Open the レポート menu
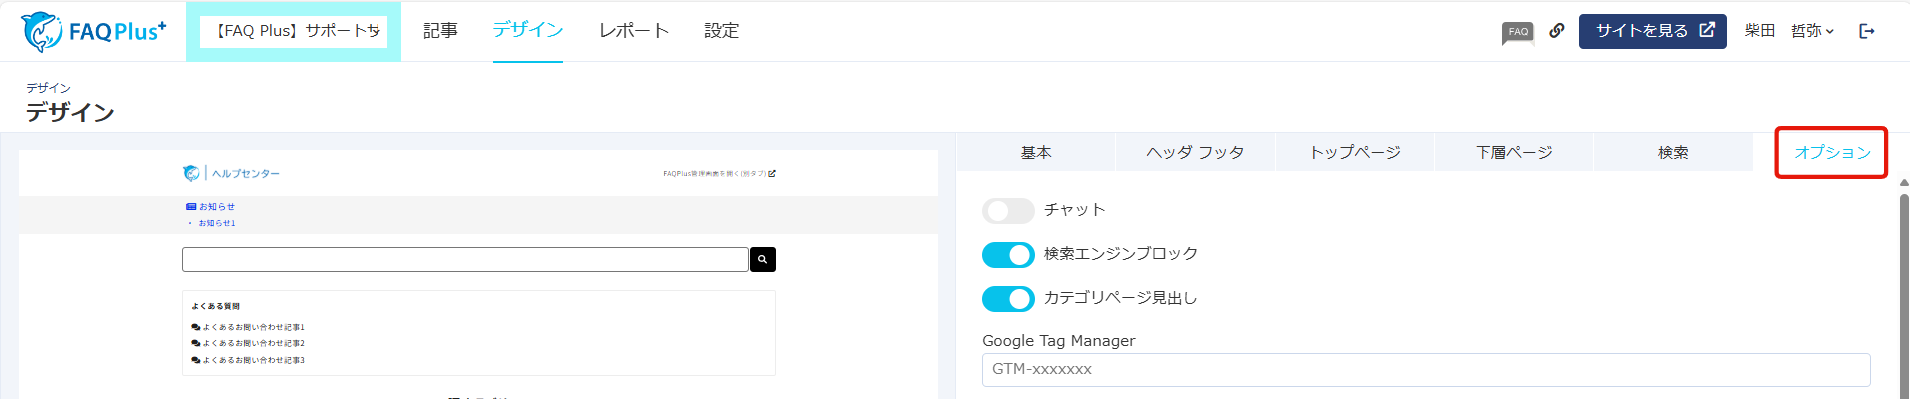Screen dimensions: 1910x399 point(634,31)
